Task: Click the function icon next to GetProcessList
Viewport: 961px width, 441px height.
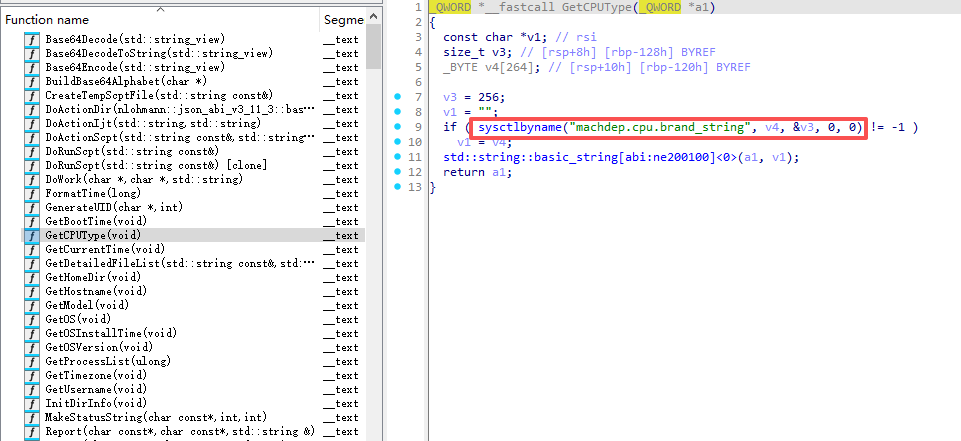Action: tap(31, 361)
